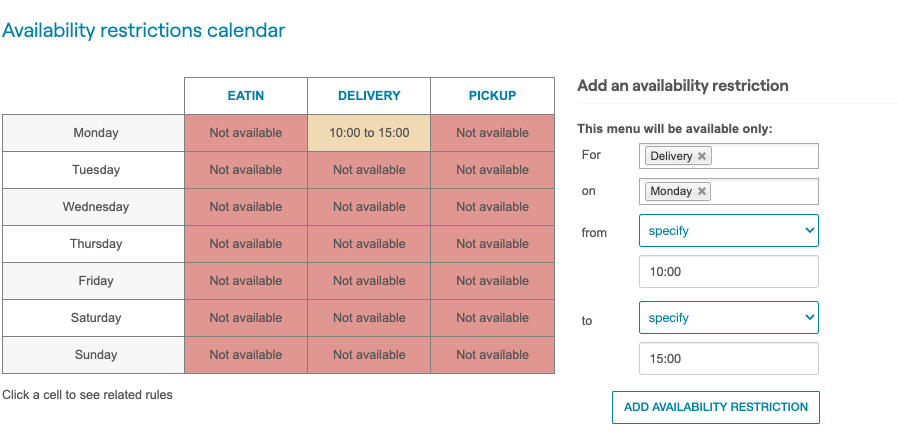The image size is (898, 446).
Task: Click the from time field showing 10:00
Action: pos(728,272)
